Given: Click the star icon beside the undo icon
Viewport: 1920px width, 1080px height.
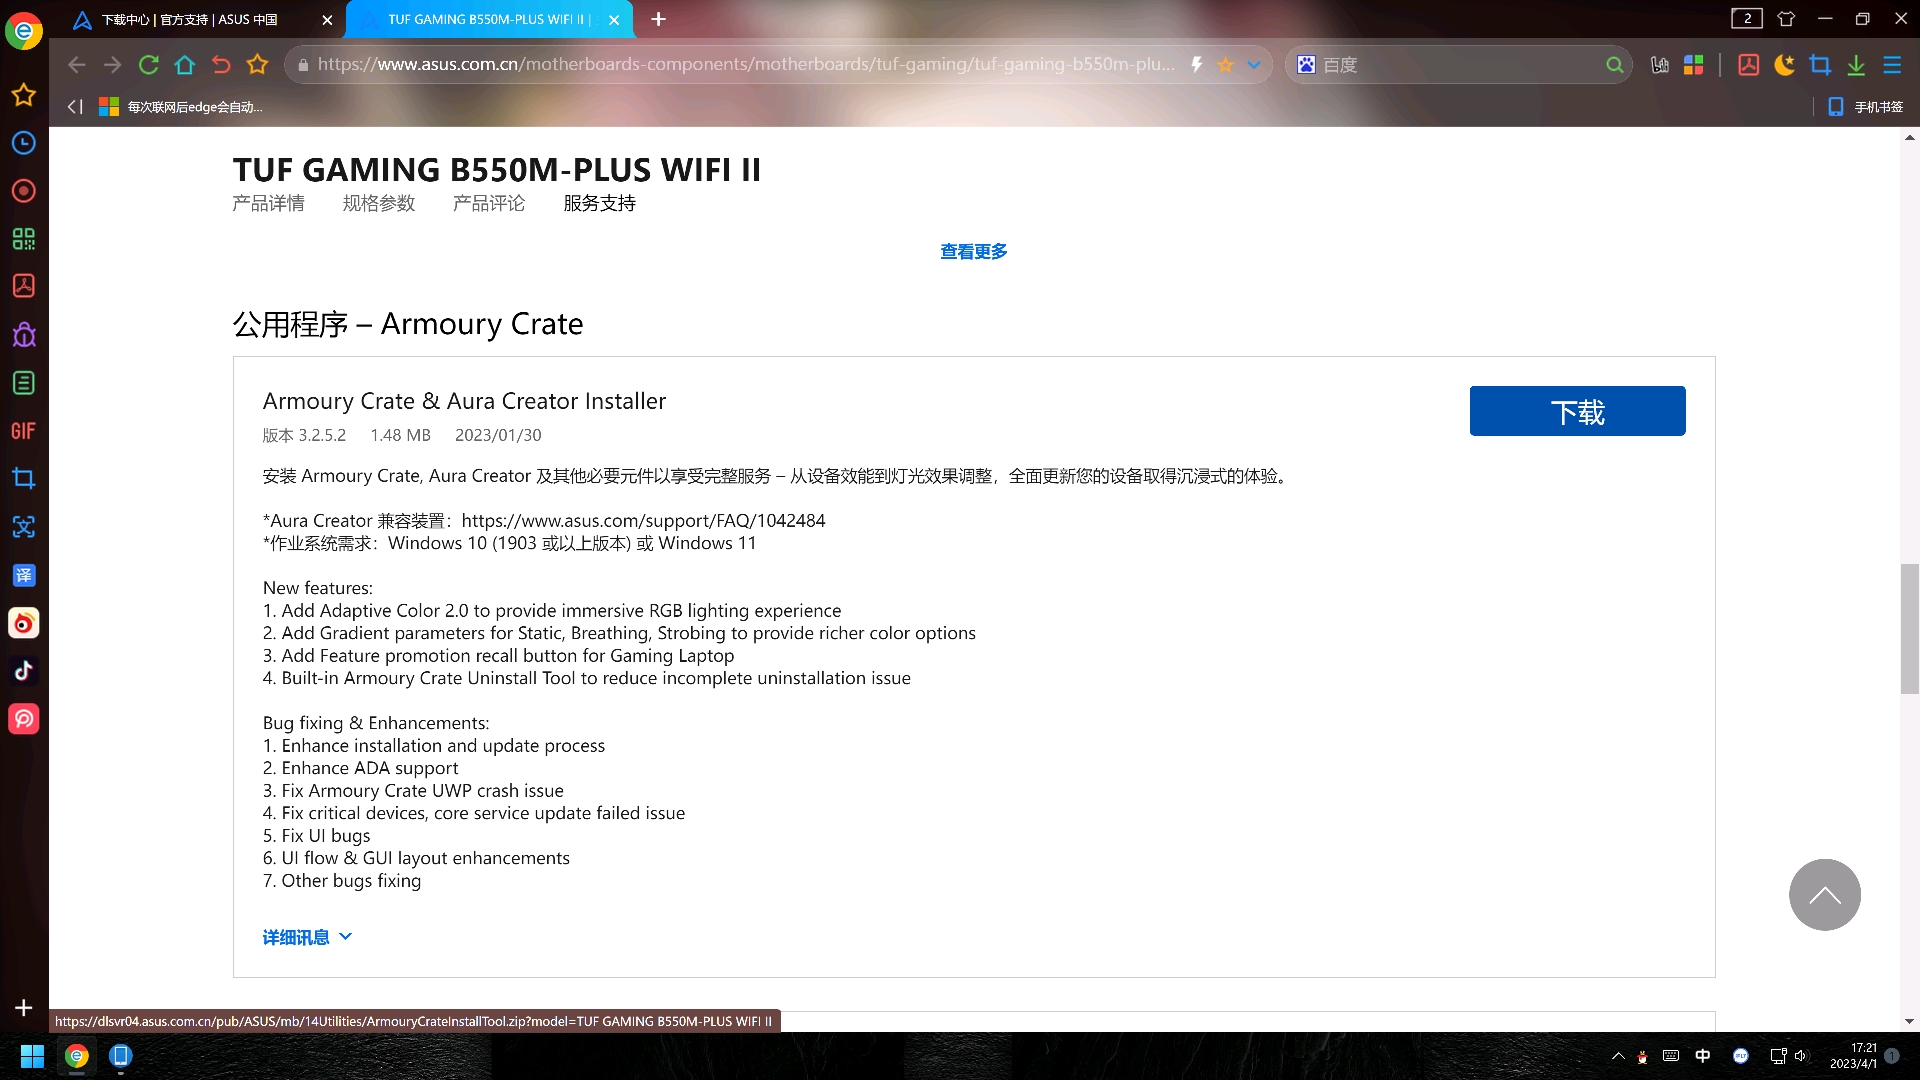Looking at the screenshot, I should (257, 65).
